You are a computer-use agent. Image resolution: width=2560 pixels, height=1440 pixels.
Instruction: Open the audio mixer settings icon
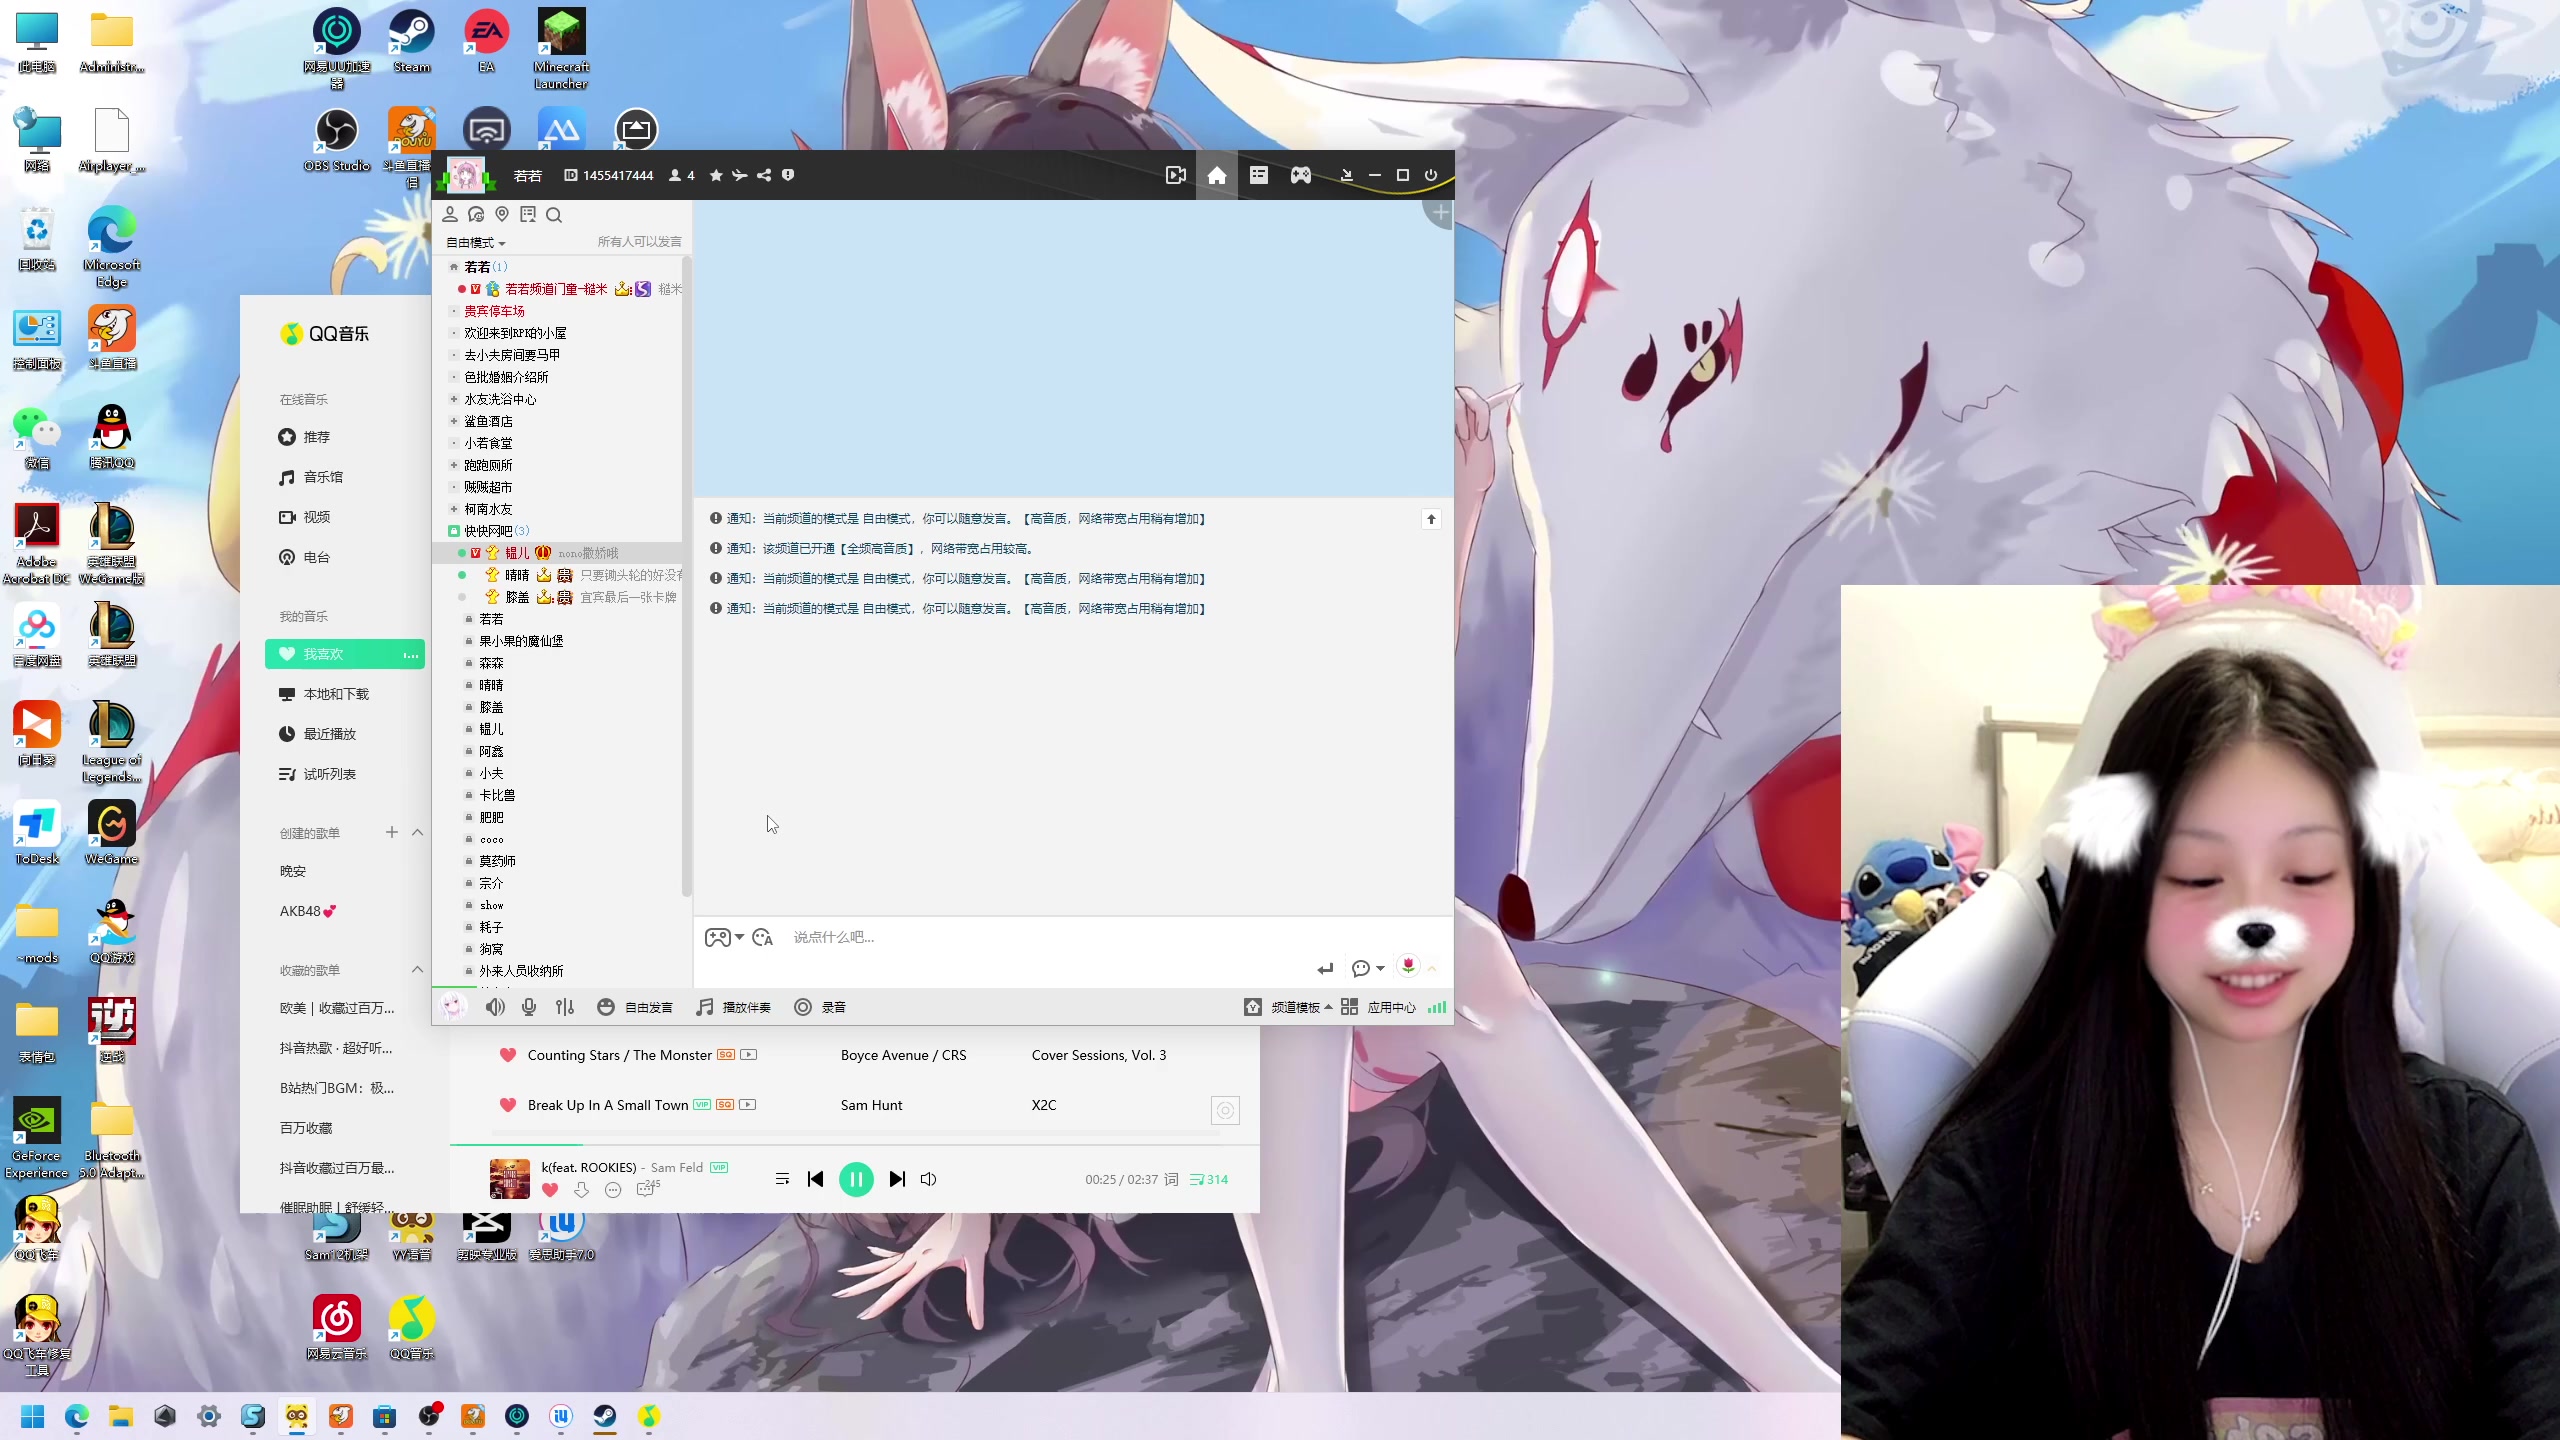click(x=565, y=1007)
